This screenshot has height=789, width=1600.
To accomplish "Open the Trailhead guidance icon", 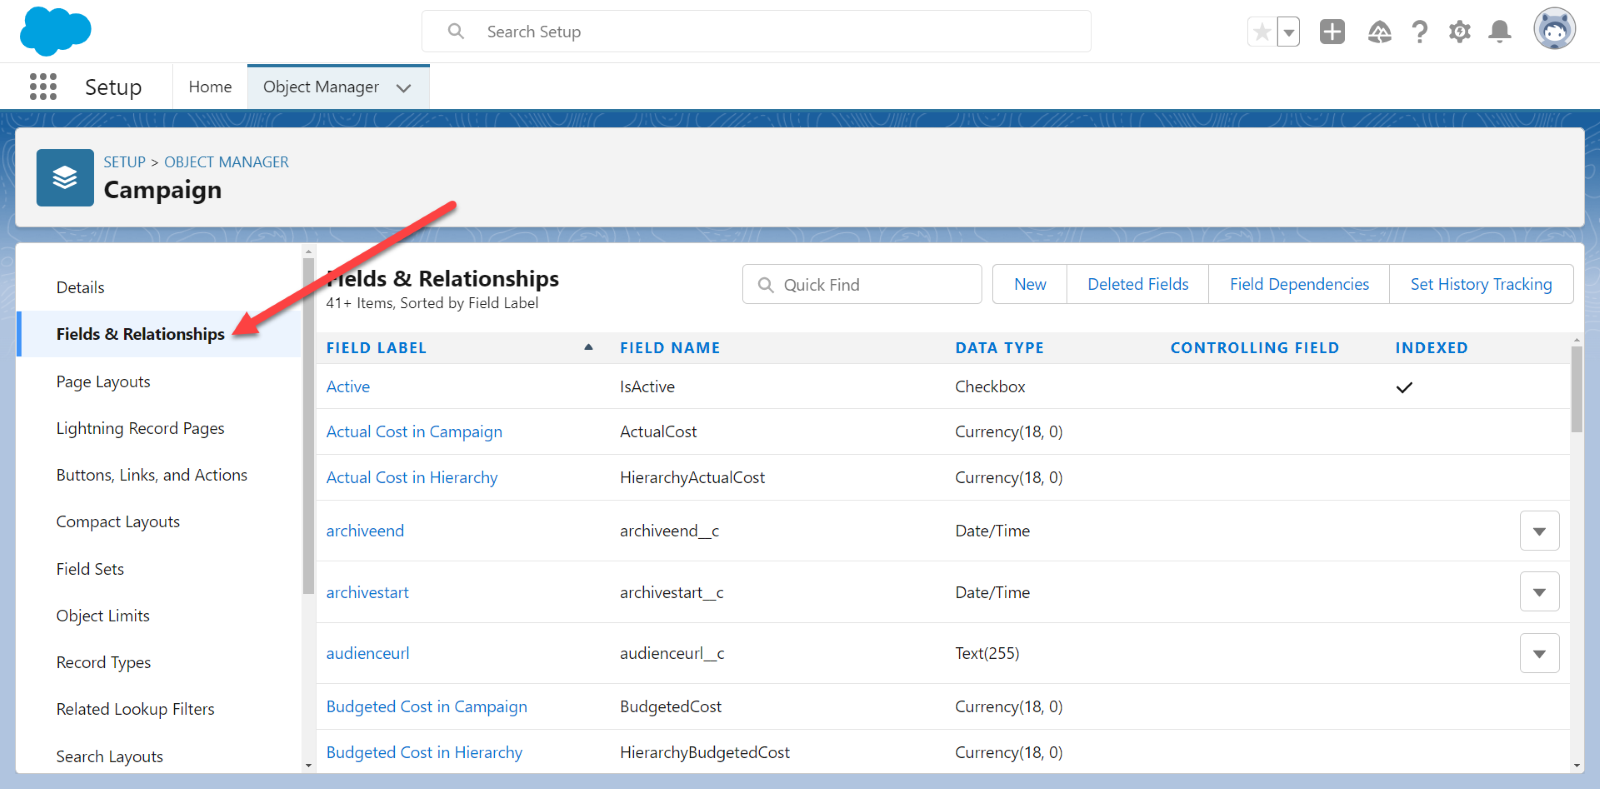I will (x=1380, y=32).
